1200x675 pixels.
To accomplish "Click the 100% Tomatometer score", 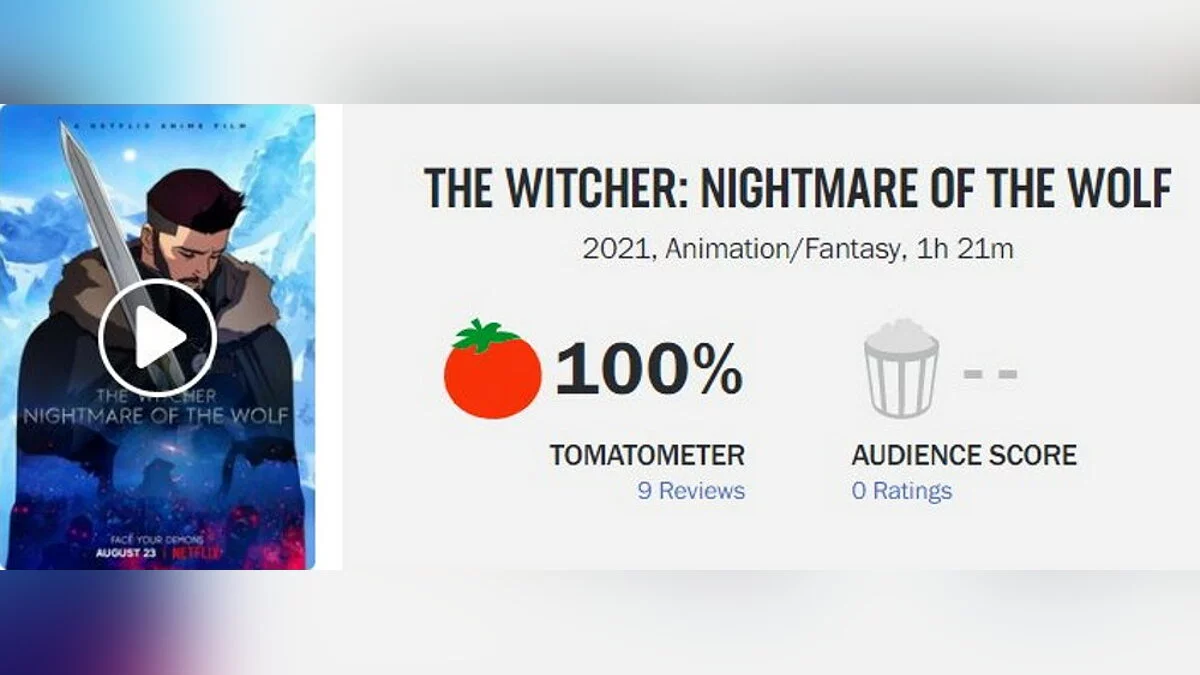I will click(x=649, y=369).
